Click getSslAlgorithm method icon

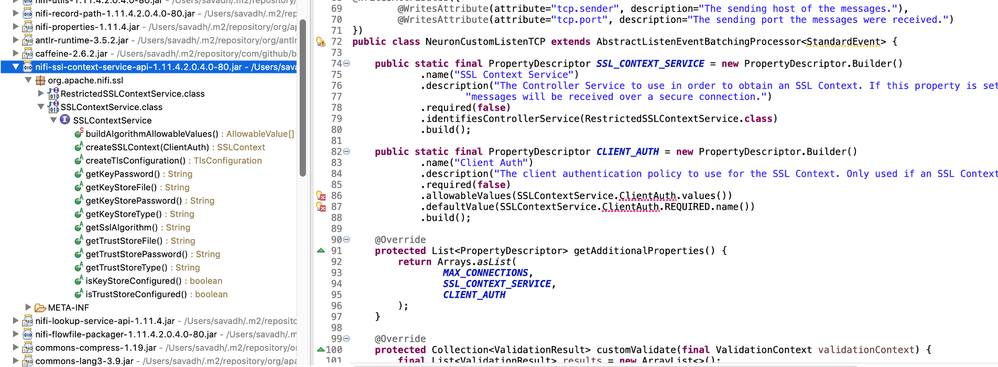pos(78,227)
